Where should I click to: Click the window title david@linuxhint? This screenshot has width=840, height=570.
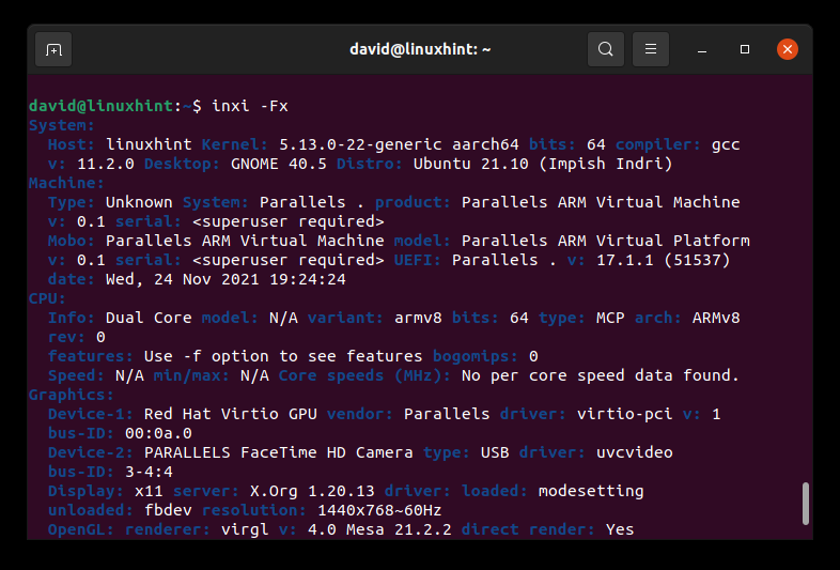coord(420,49)
